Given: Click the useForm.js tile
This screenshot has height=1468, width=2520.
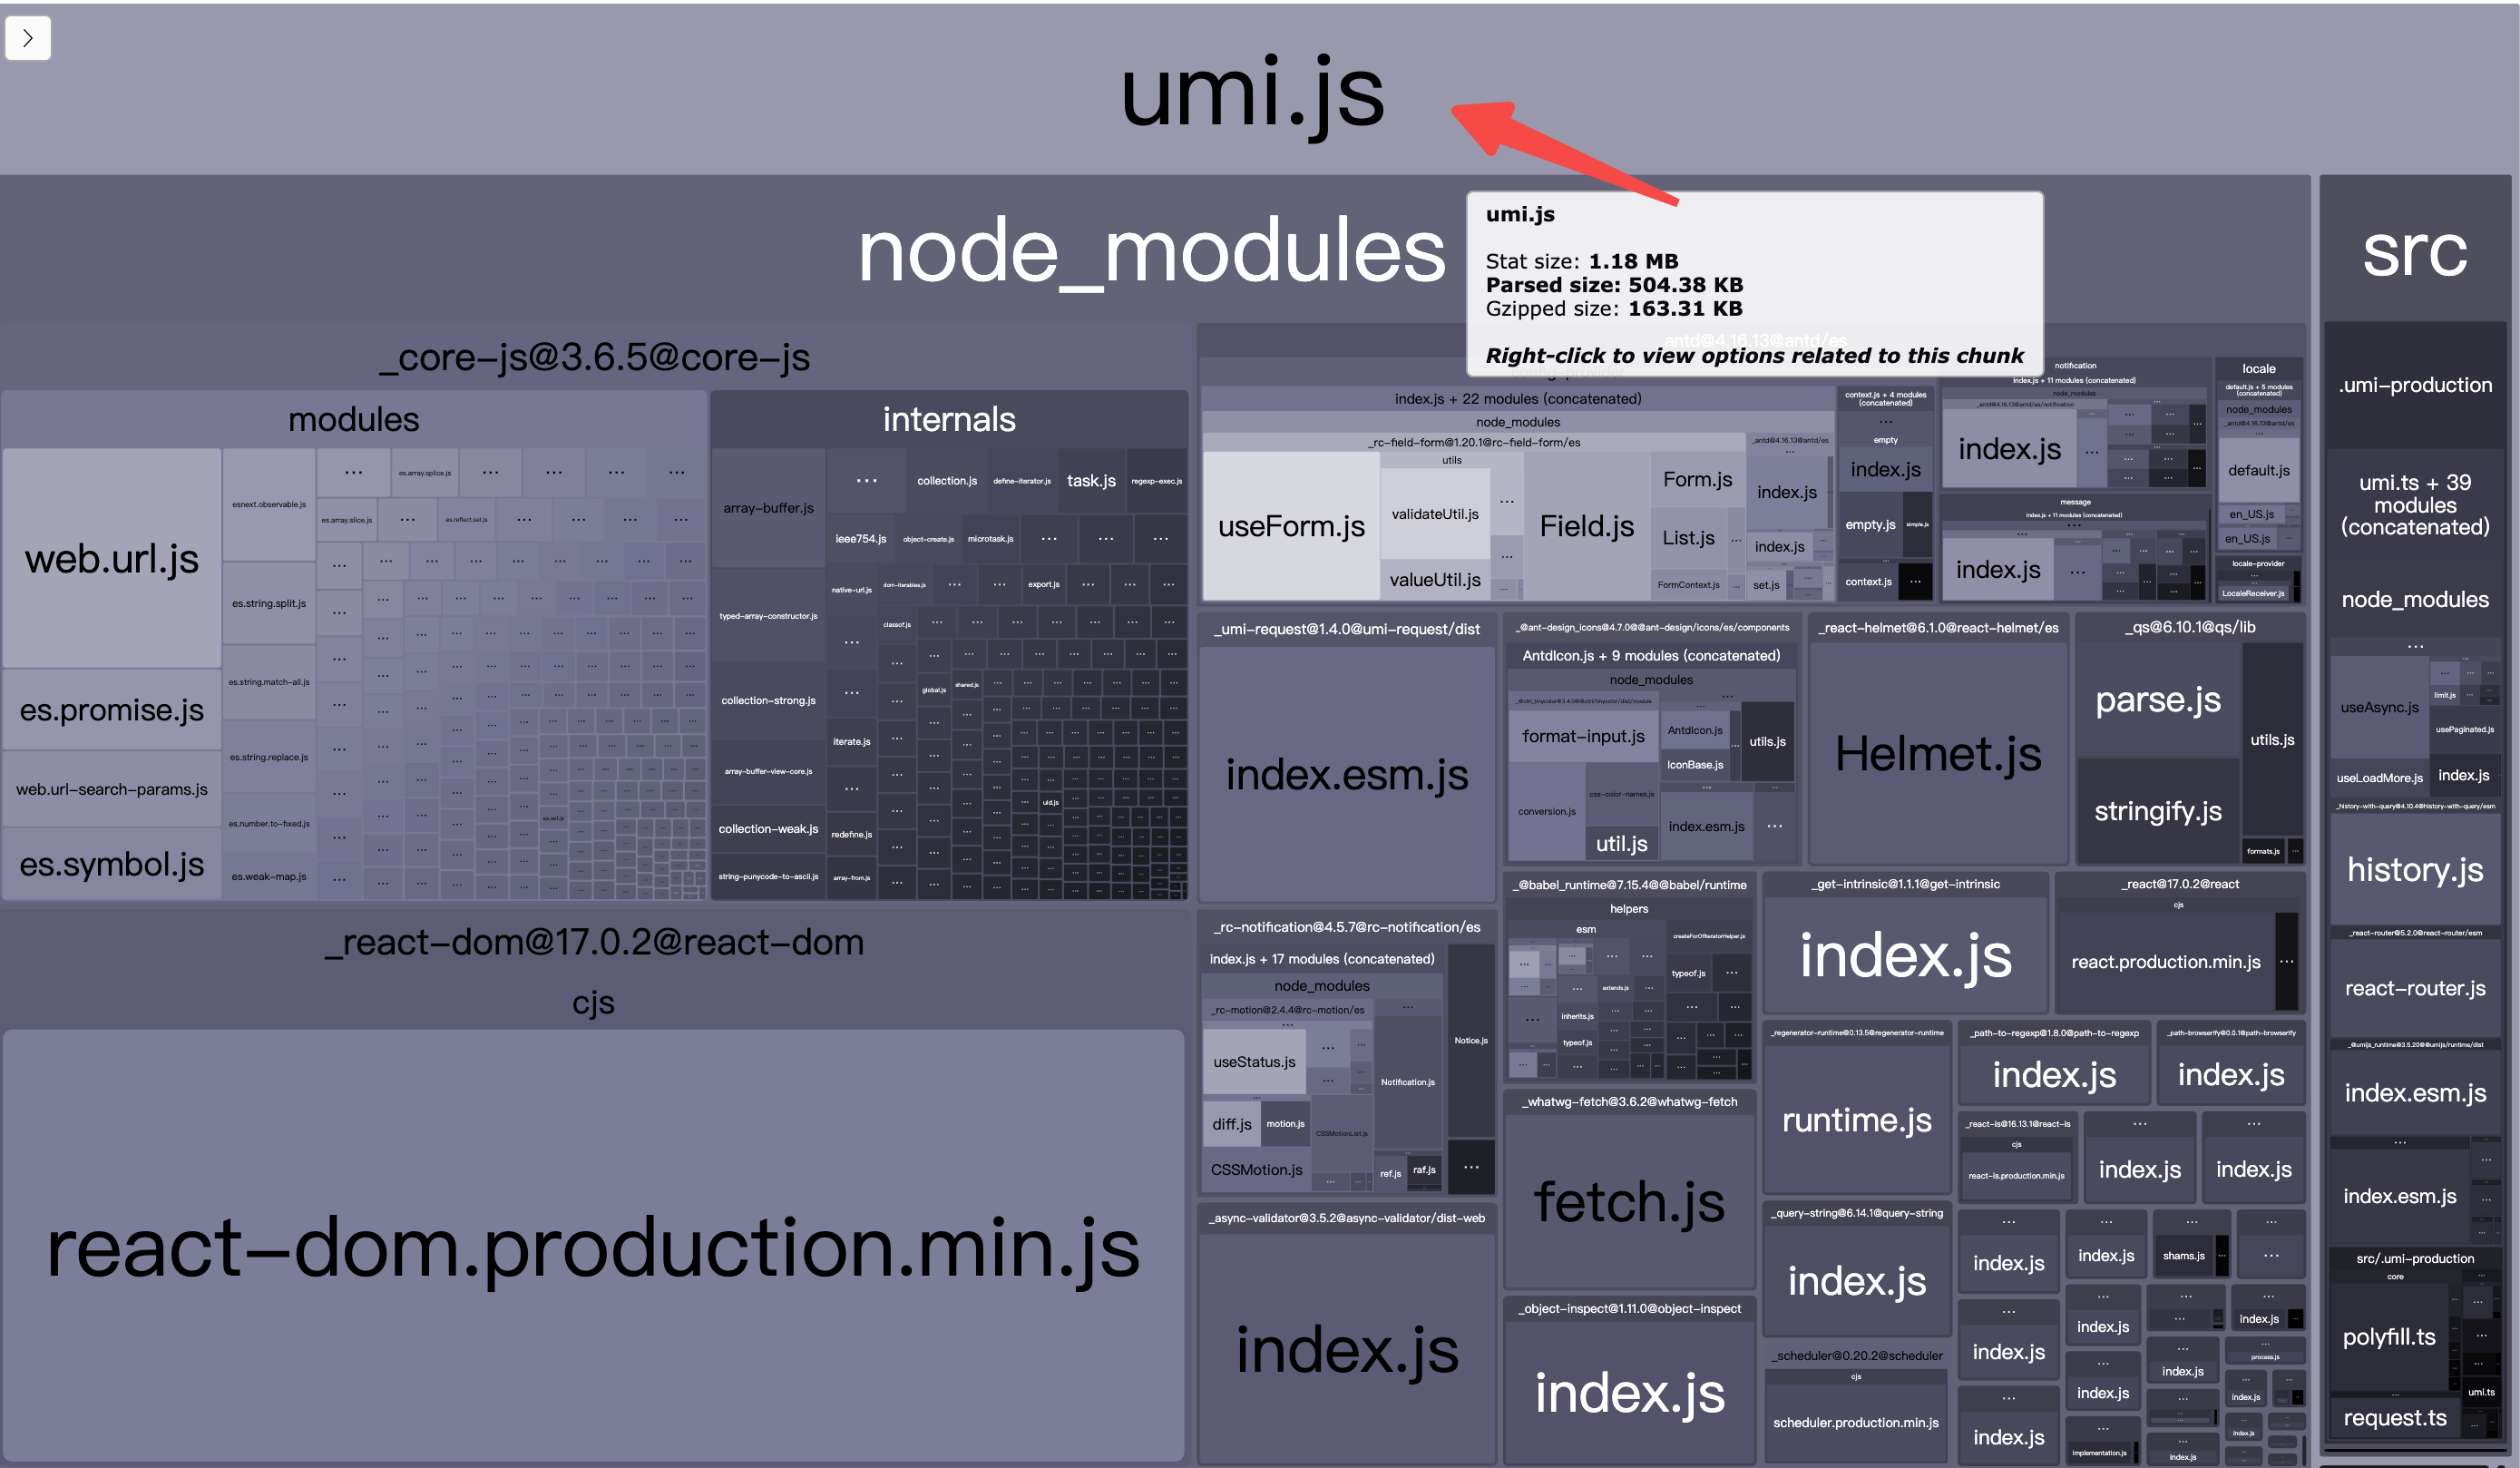Looking at the screenshot, I should pyautogui.click(x=1290, y=526).
